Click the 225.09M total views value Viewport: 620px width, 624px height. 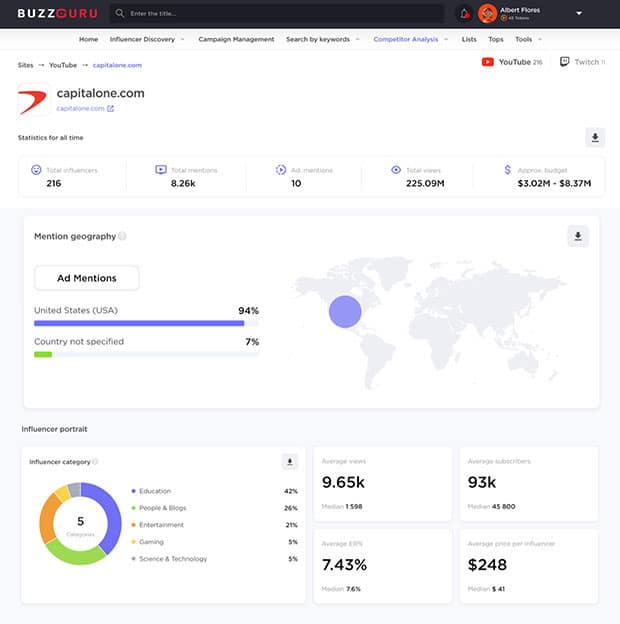pyautogui.click(x=425, y=183)
